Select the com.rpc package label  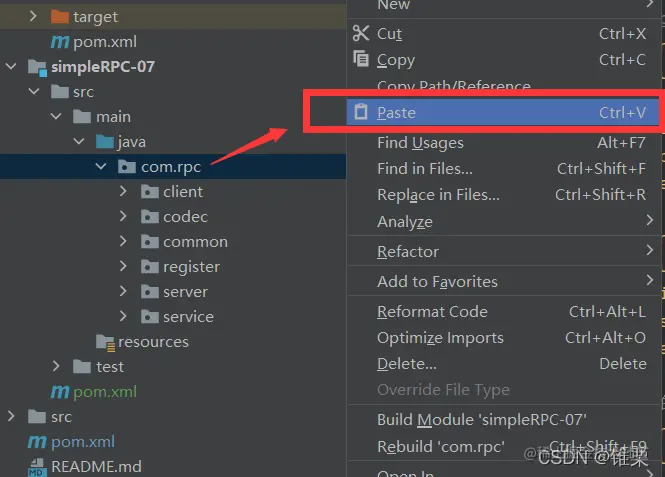pos(171,167)
